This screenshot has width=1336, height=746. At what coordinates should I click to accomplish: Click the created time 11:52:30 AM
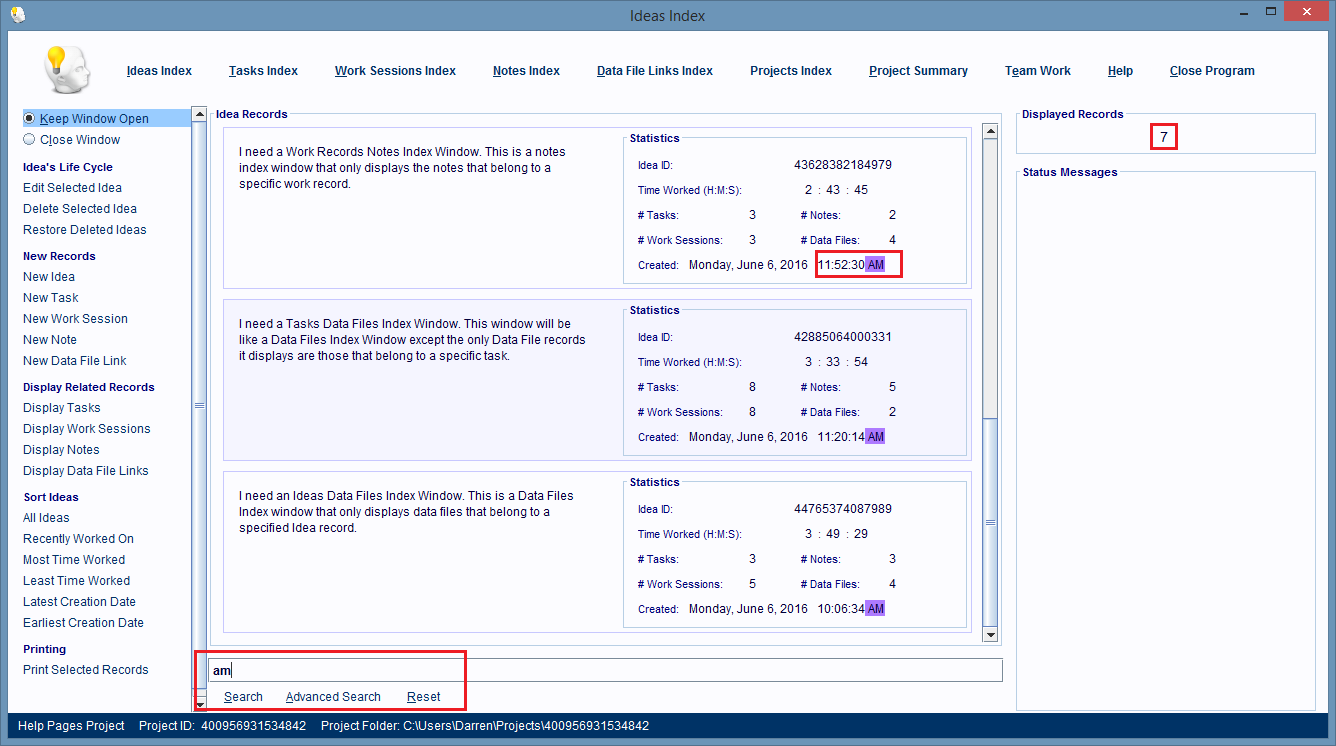851,265
